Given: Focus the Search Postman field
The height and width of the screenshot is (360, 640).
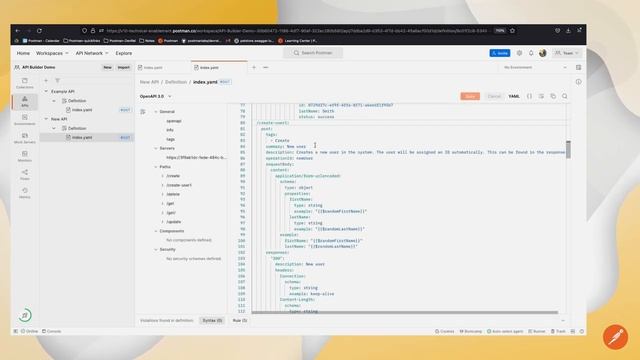Looking at the screenshot, I should [313, 53].
